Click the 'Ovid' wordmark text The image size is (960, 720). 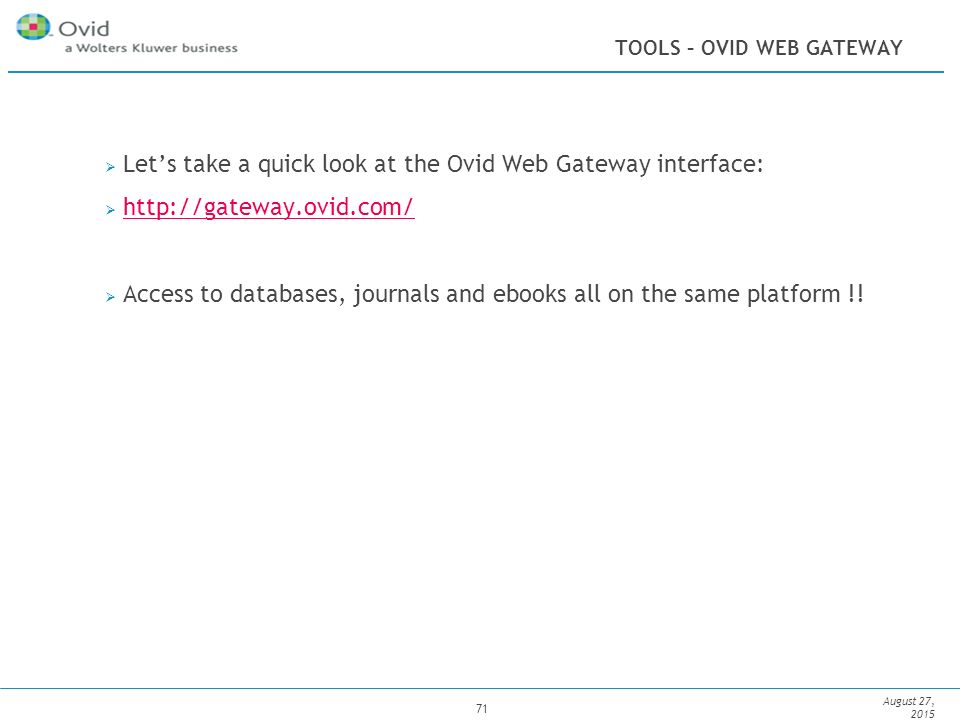84,28
